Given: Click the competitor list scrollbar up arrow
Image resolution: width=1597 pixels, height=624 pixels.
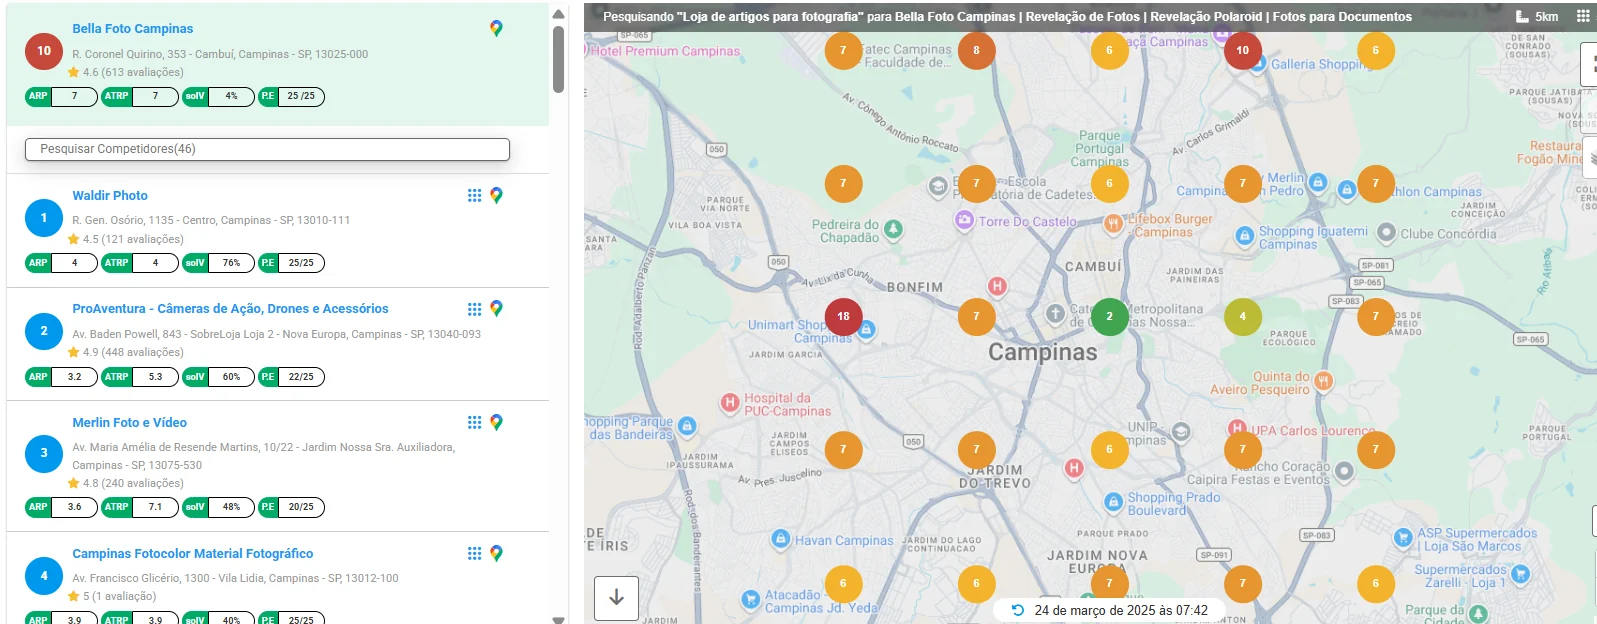Looking at the screenshot, I should [559, 14].
